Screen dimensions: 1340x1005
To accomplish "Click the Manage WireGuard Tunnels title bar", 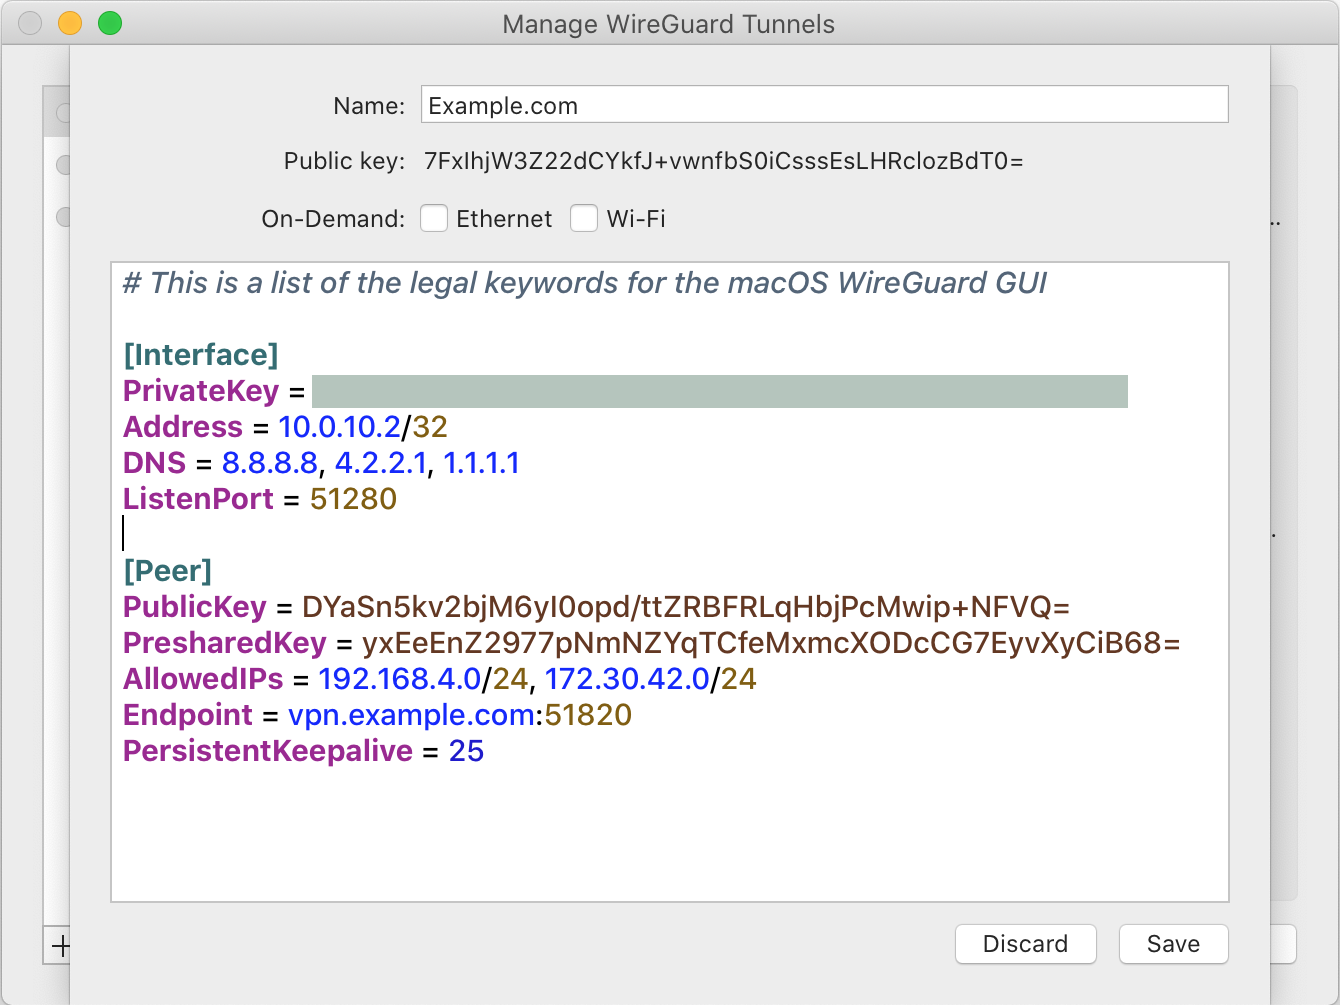I will 669,23.
